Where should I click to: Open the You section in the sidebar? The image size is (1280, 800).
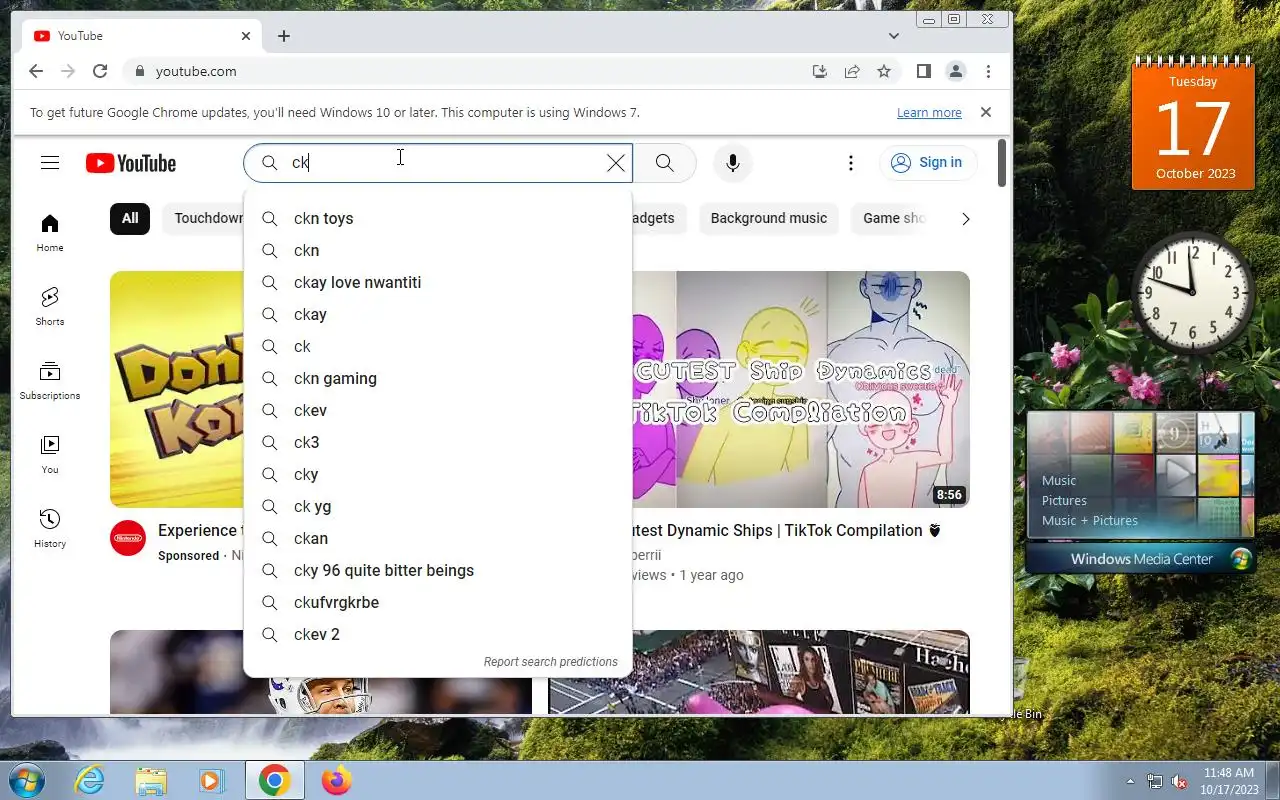pyautogui.click(x=50, y=455)
